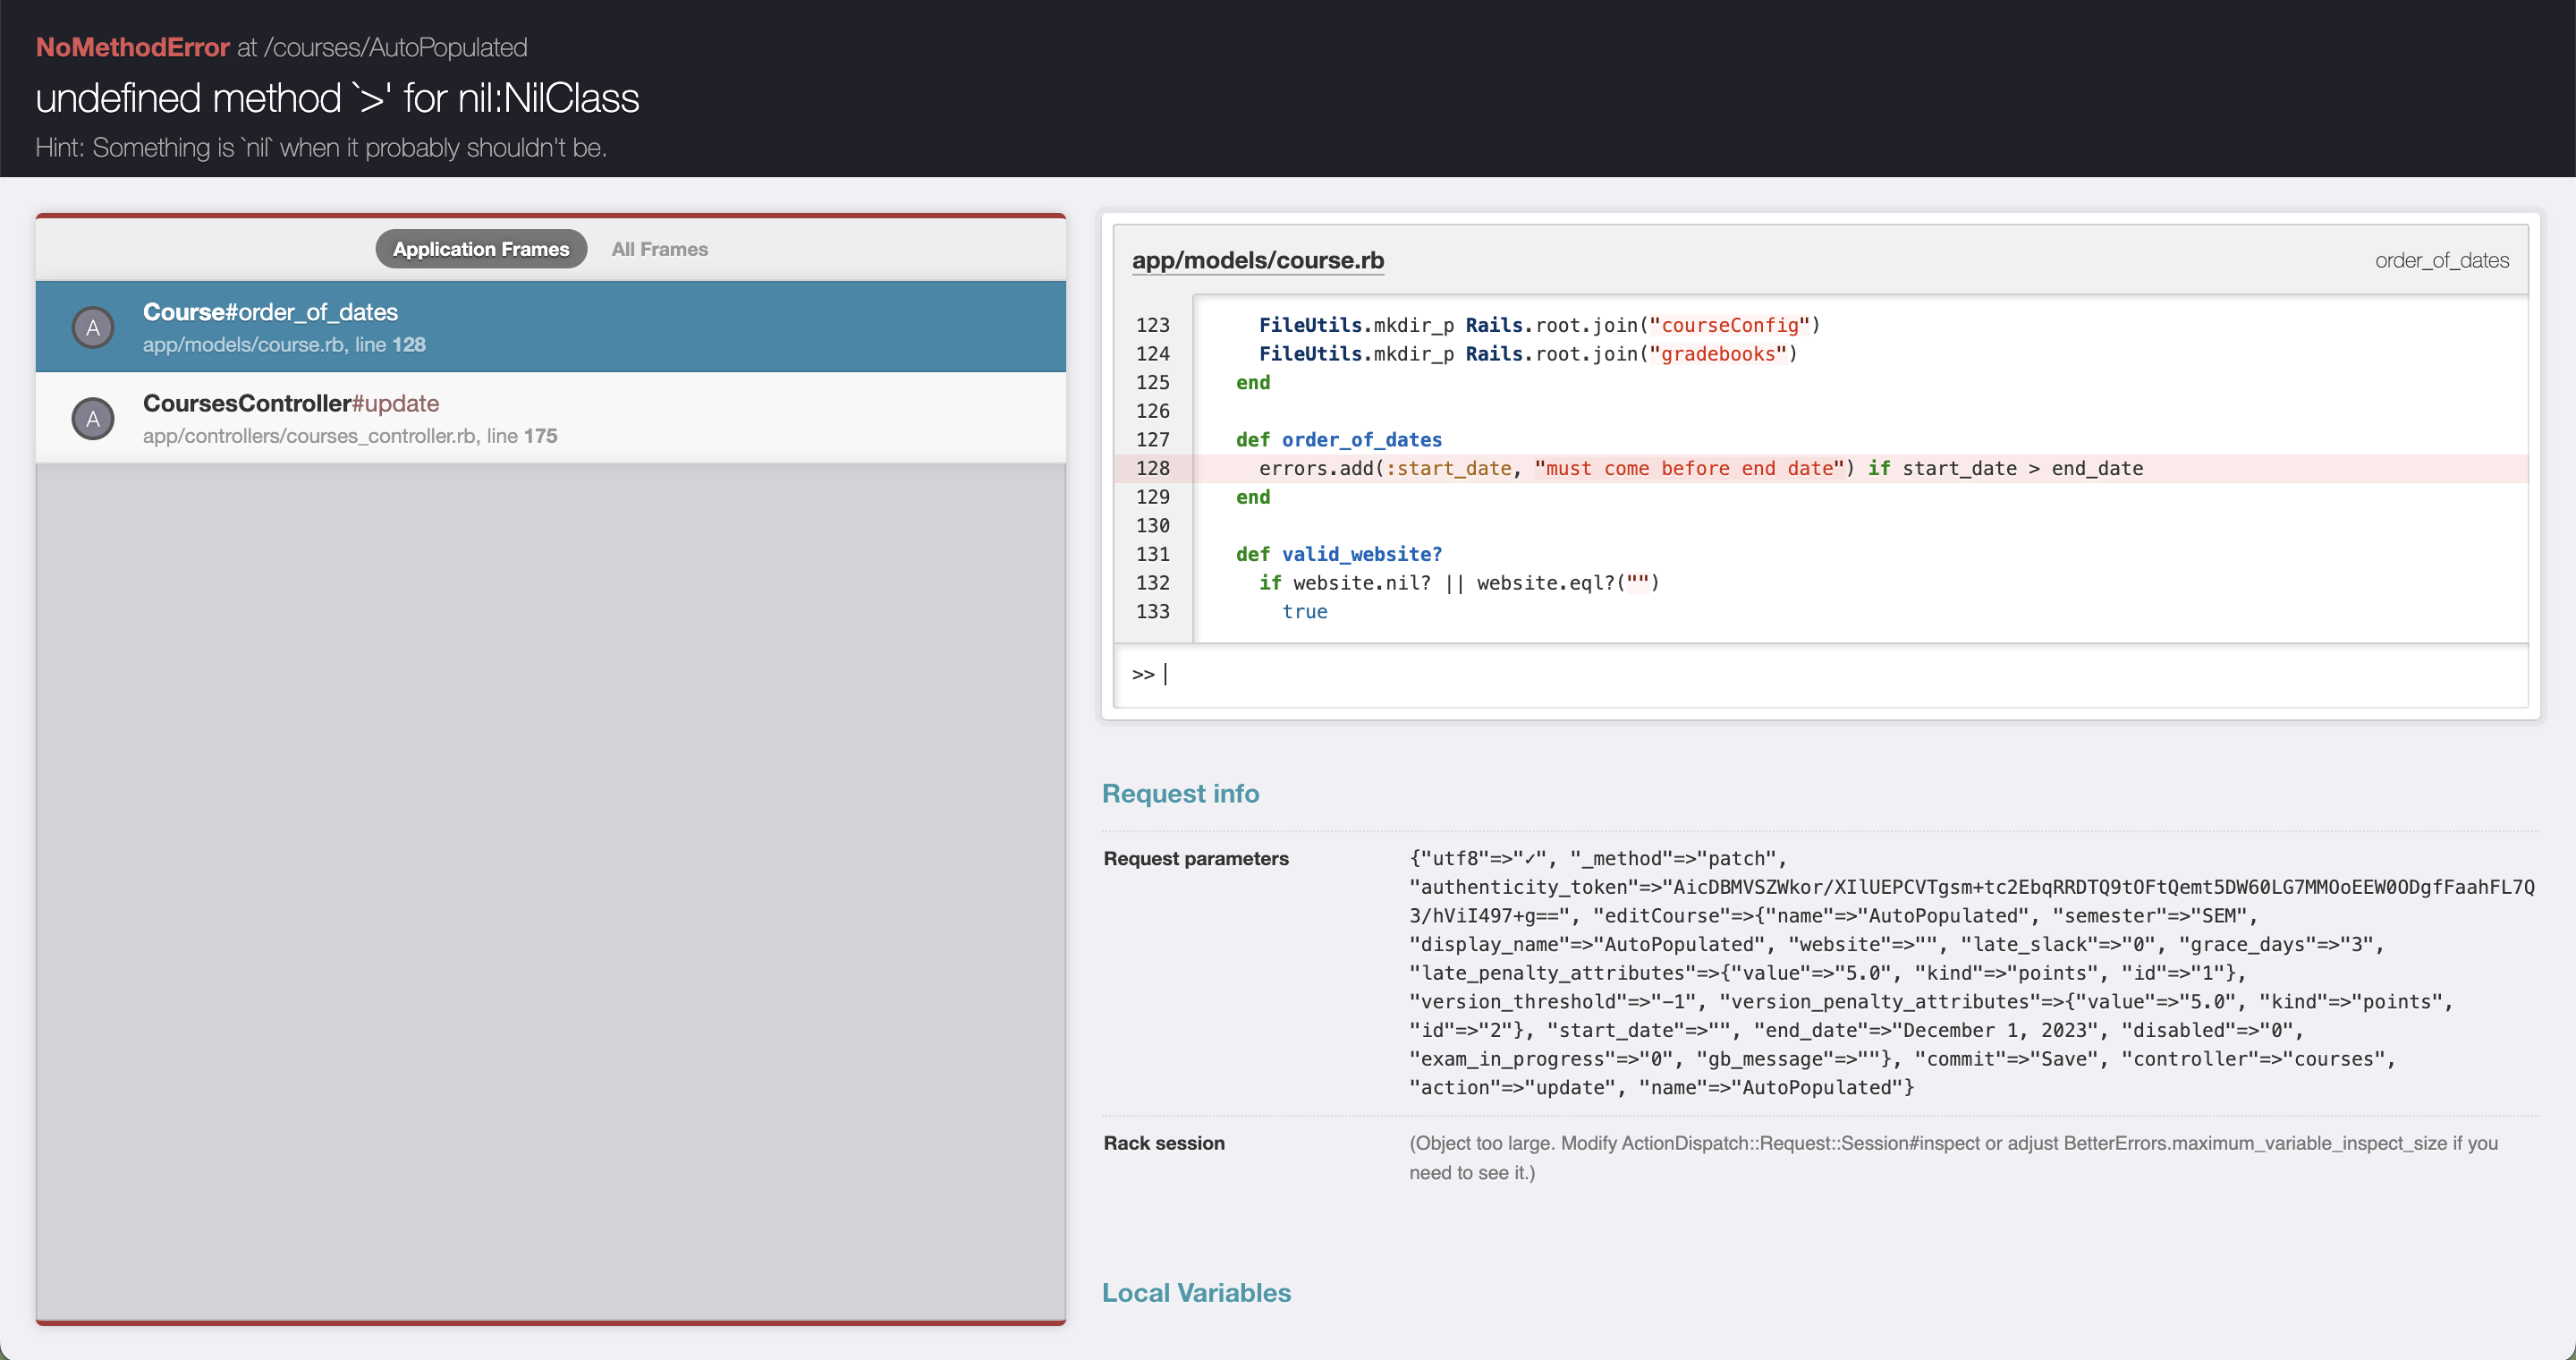Click the Rack session label
The image size is (2576, 1360).
click(1163, 1143)
